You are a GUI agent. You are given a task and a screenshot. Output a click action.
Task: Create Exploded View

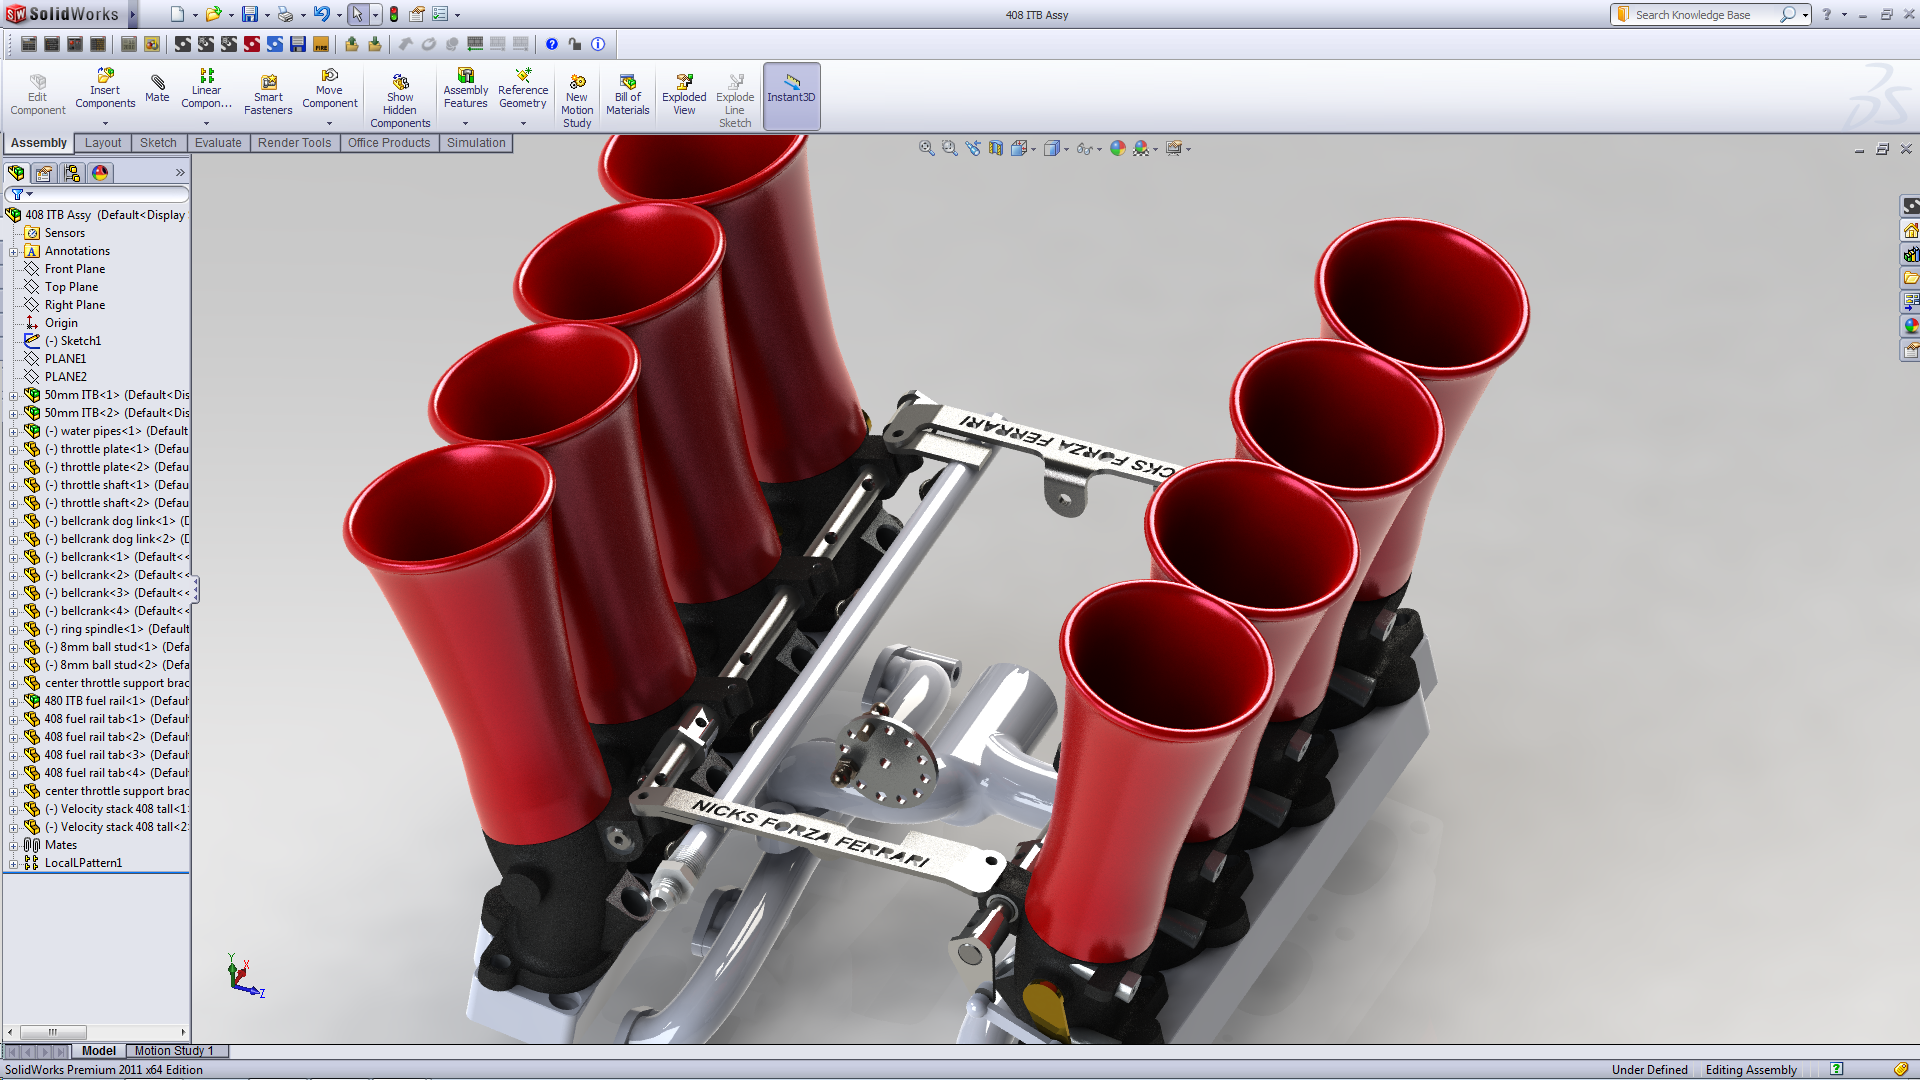coord(684,95)
